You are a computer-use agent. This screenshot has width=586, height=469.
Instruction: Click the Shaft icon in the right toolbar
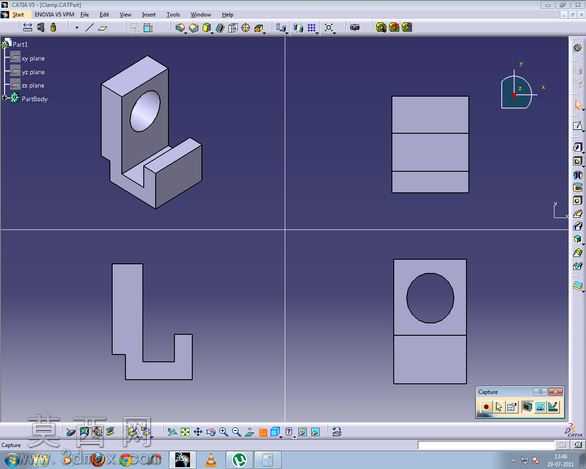click(577, 175)
